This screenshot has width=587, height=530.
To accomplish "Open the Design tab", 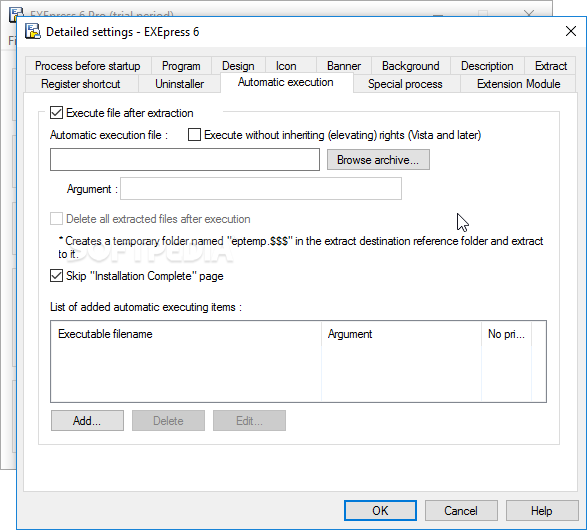I will (238, 66).
